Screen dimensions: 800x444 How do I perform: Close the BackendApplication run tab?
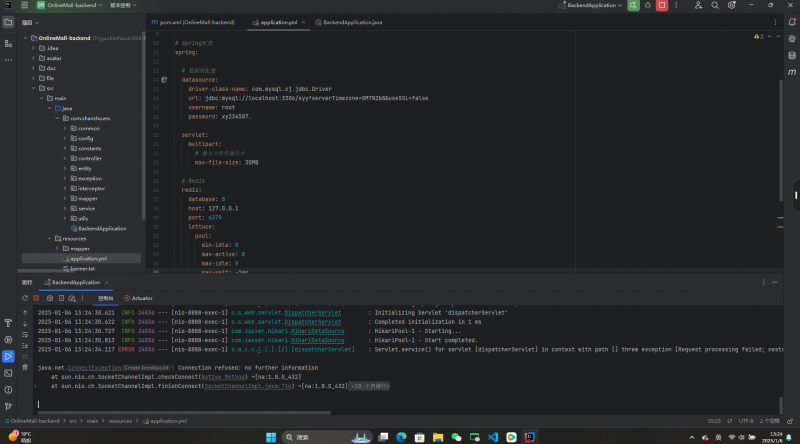coord(107,282)
